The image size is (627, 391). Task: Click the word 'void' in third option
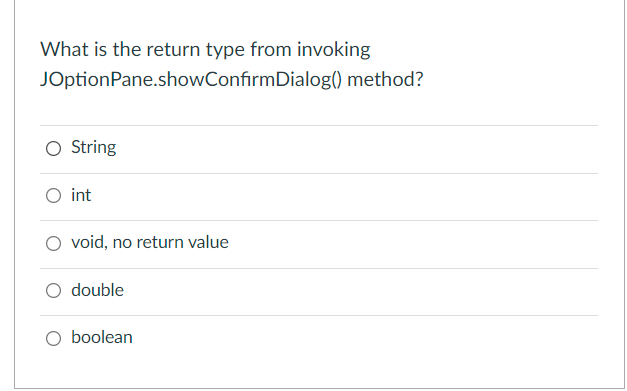[x=88, y=242]
